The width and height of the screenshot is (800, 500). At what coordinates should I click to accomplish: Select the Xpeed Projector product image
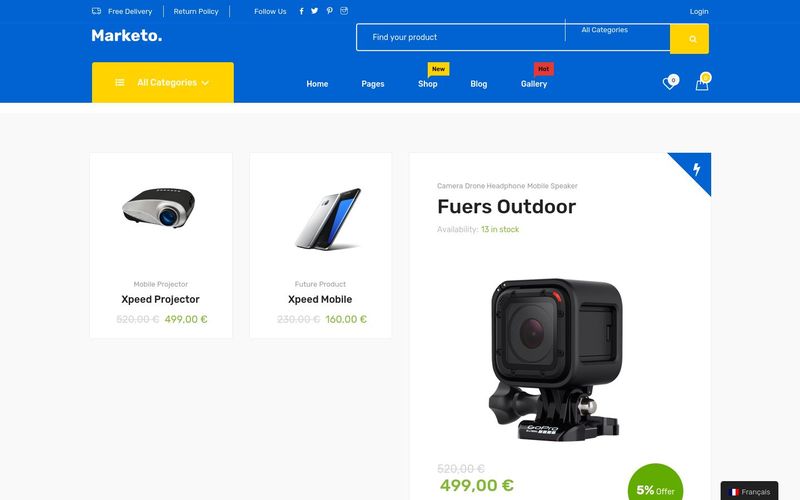pyautogui.click(x=159, y=208)
